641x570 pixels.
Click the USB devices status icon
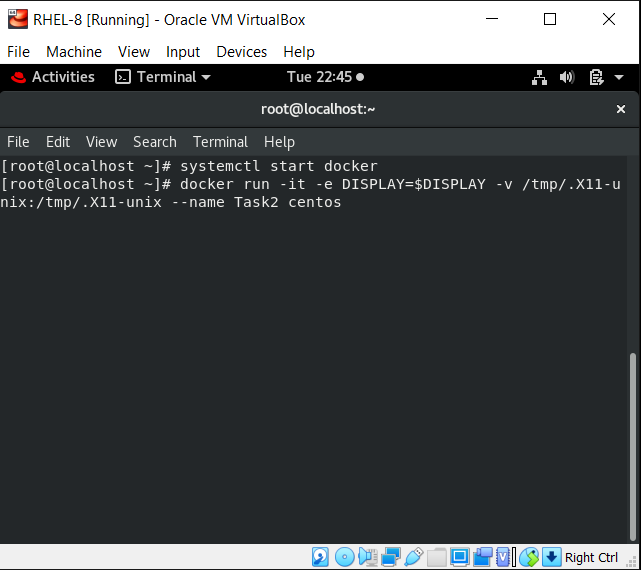pos(414,557)
